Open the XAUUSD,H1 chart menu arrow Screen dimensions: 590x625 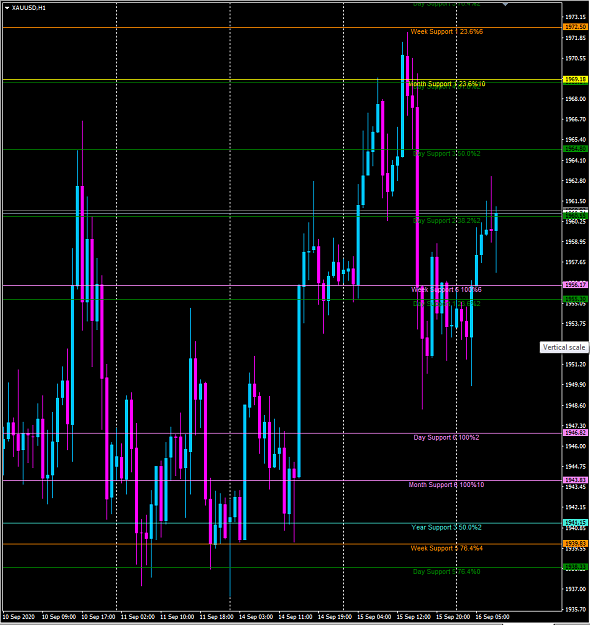(x=7, y=8)
